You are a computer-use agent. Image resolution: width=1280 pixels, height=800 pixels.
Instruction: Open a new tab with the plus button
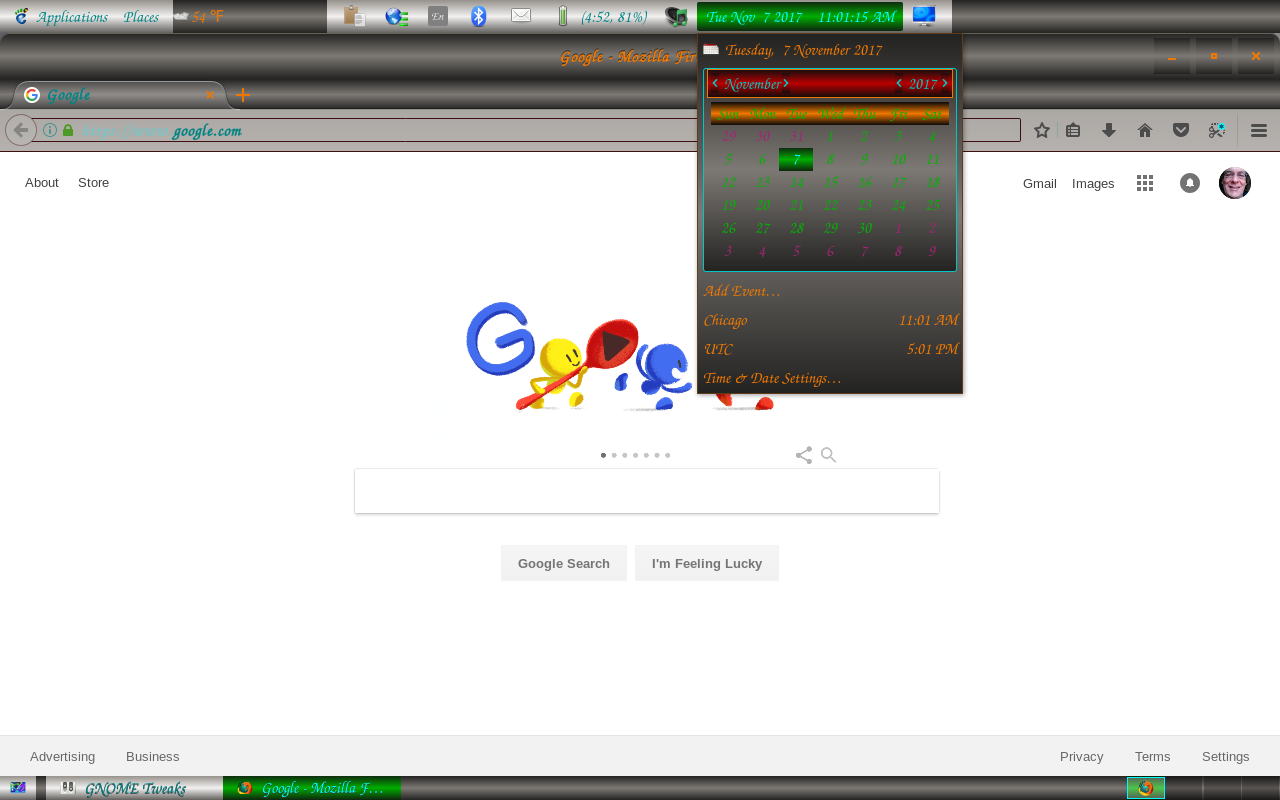[243, 95]
